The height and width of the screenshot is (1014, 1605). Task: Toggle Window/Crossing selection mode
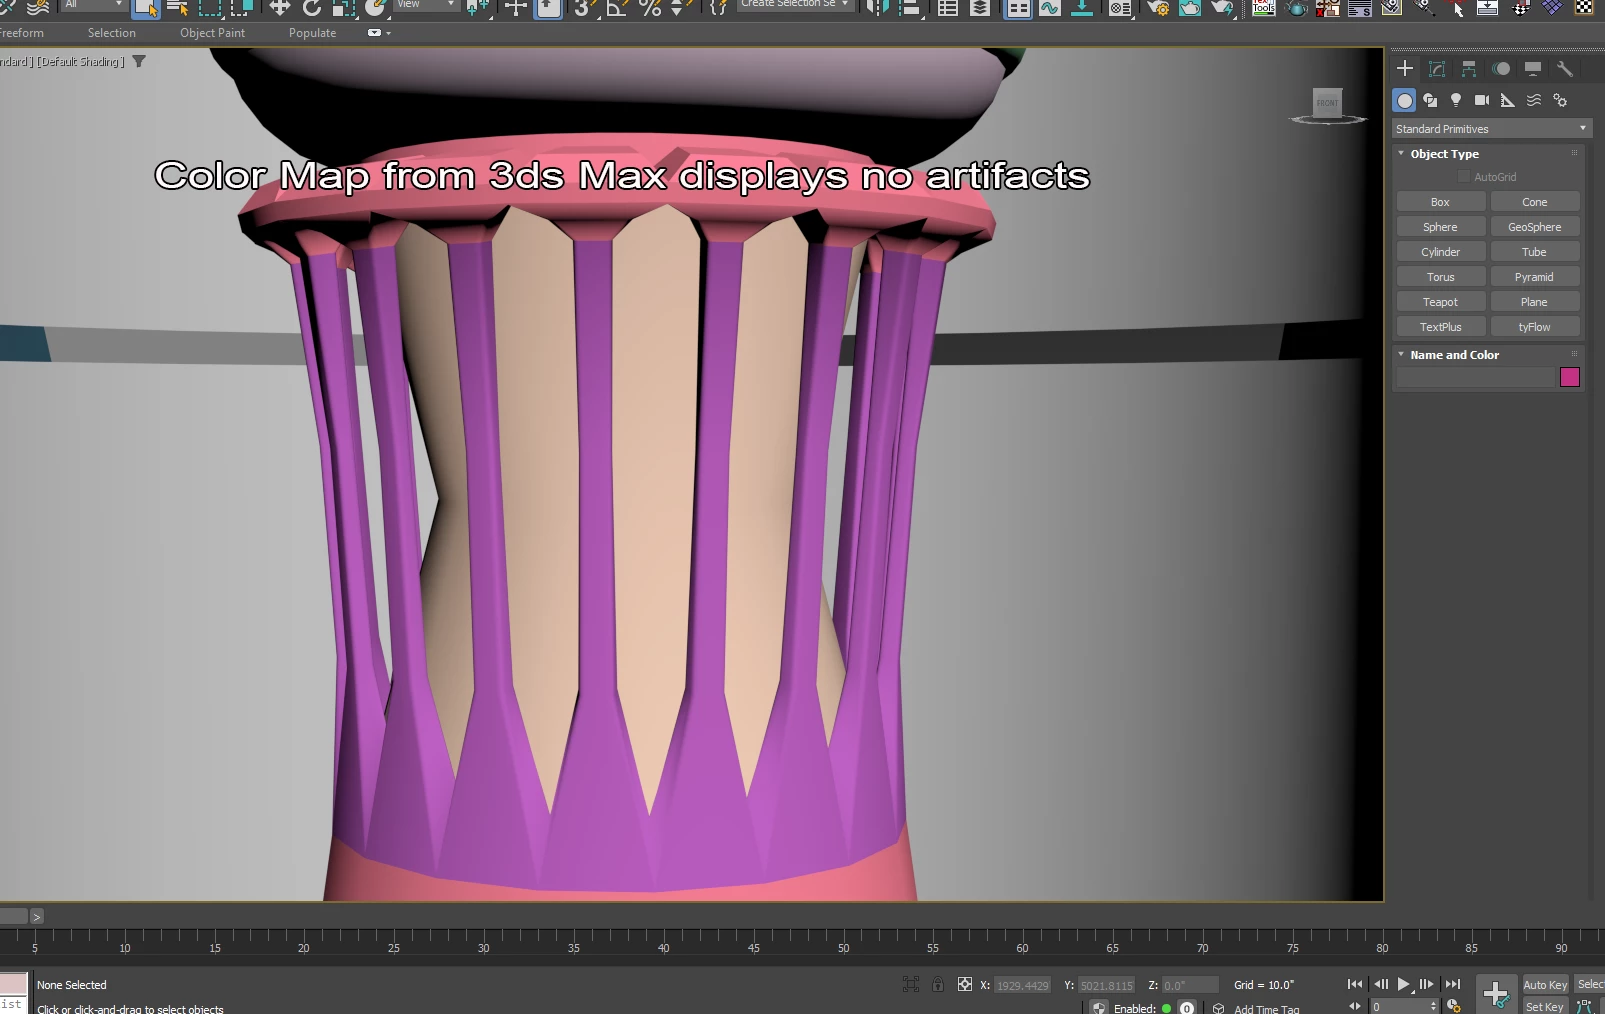pos(241,8)
